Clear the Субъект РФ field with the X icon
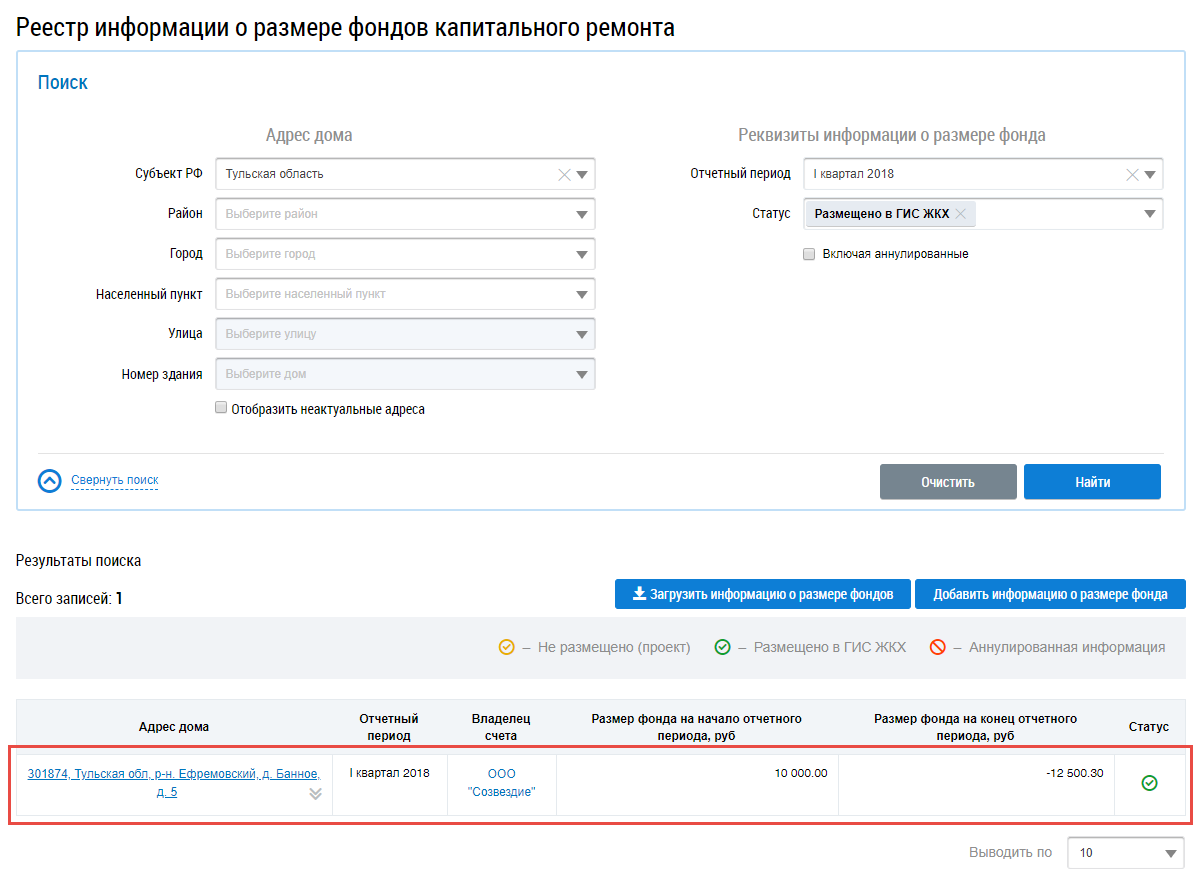Screen dimensions: 1200x880 pyautogui.click(x=564, y=174)
